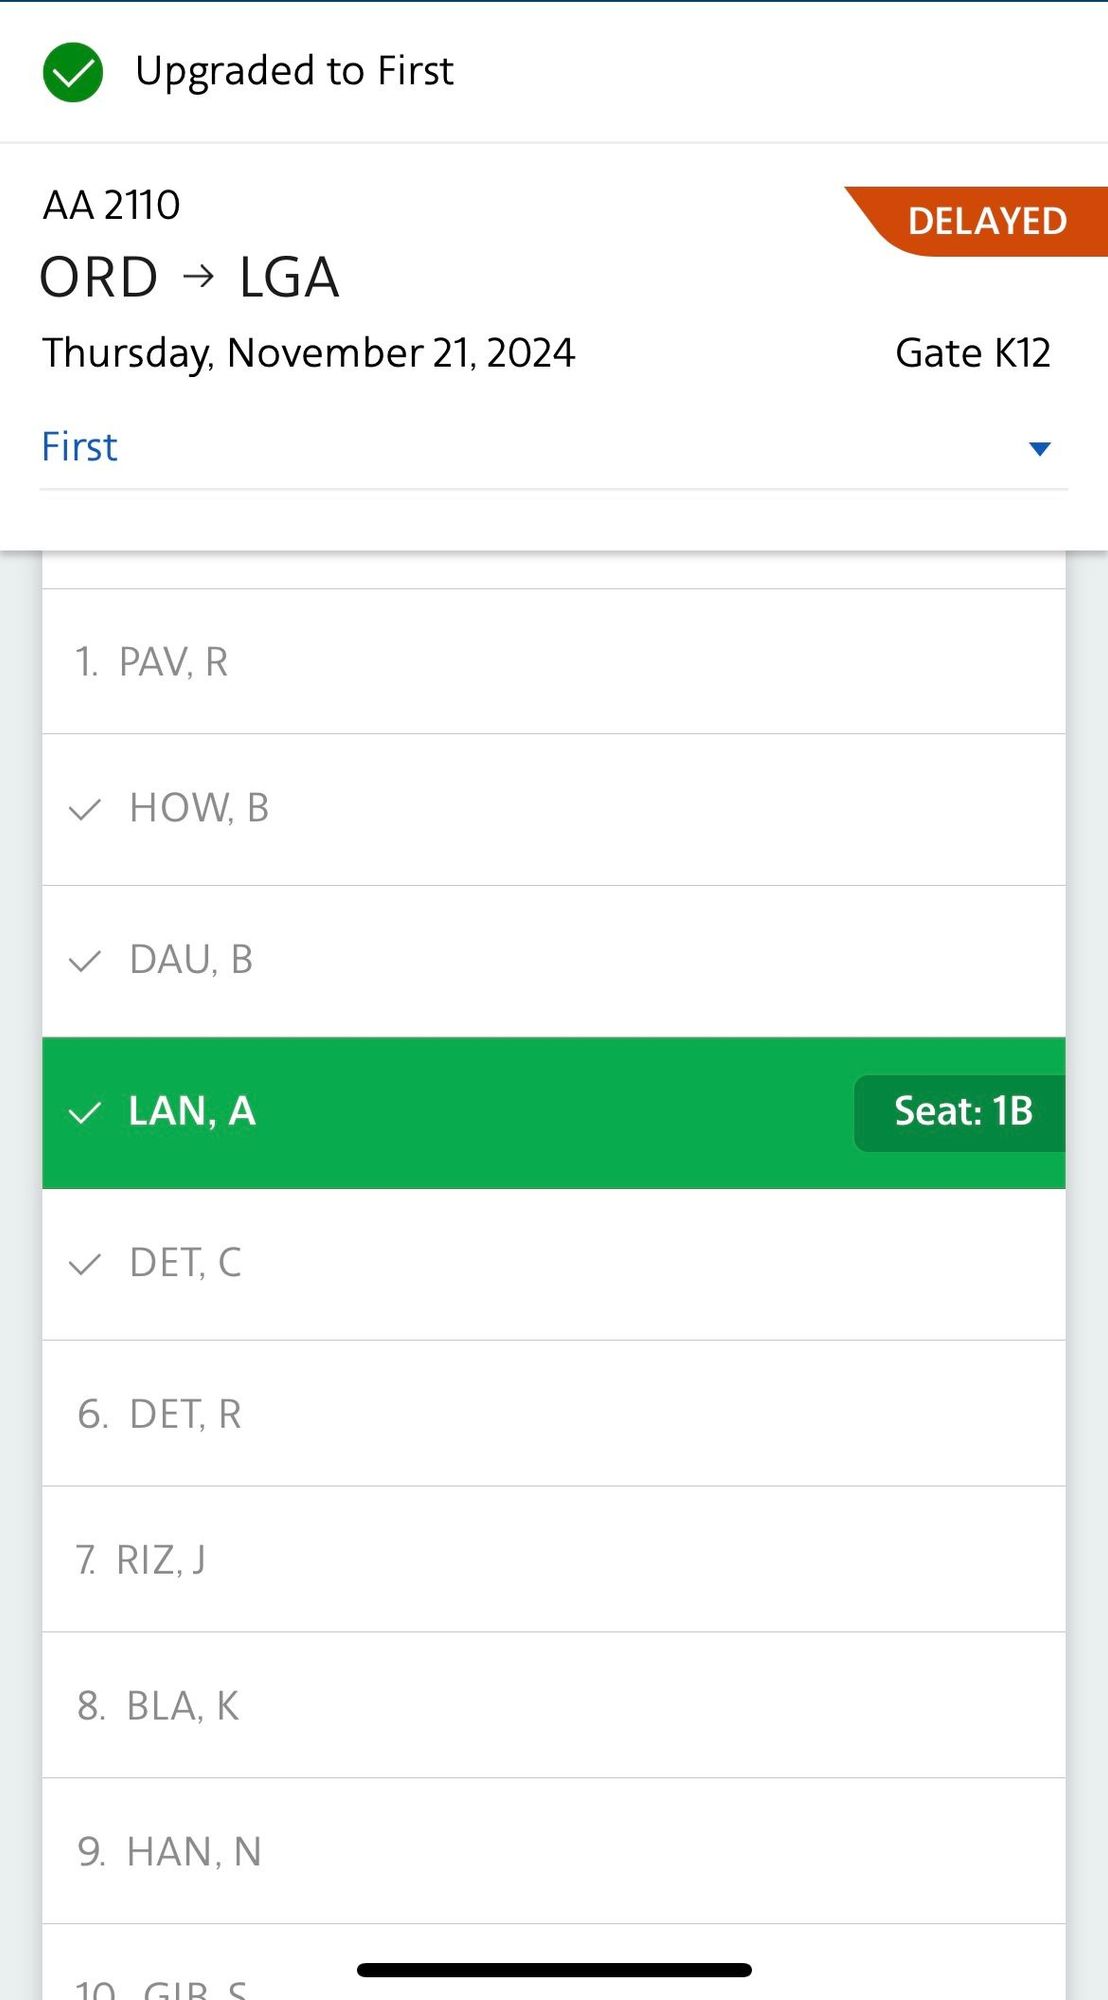
Task: Open the First cabin dropdown arrow
Action: click(x=1039, y=448)
